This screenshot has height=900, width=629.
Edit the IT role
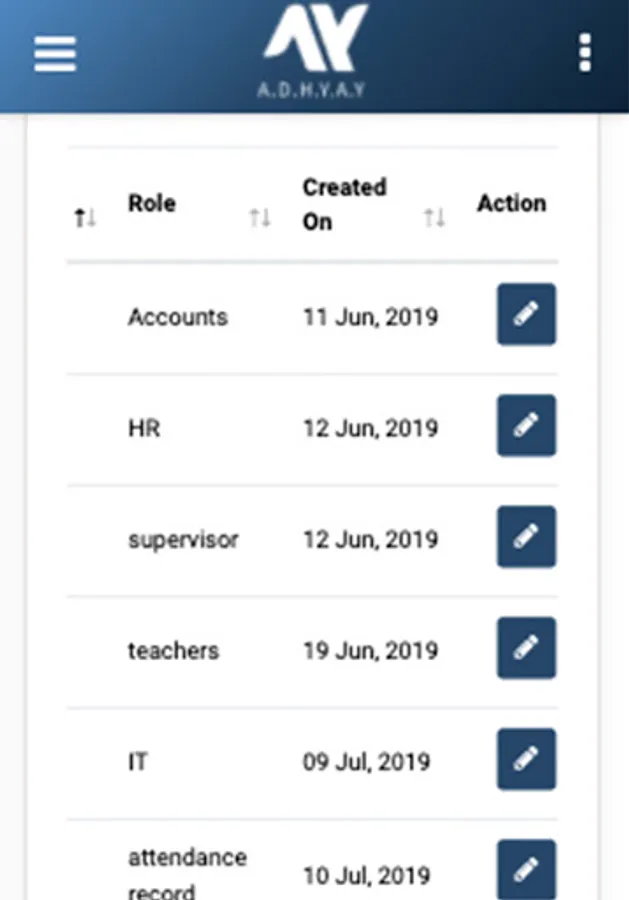point(526,759)
